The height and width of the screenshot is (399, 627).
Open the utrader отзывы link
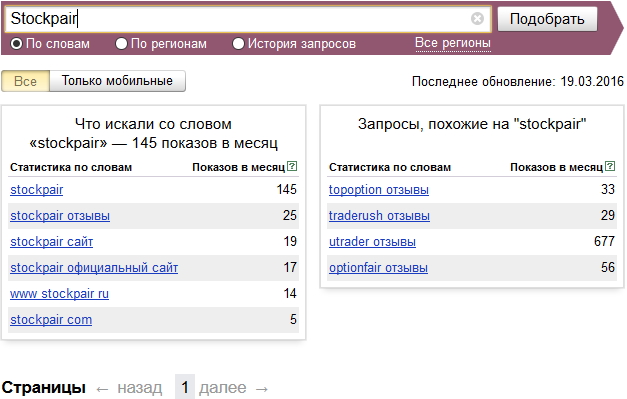pos(372,241)
